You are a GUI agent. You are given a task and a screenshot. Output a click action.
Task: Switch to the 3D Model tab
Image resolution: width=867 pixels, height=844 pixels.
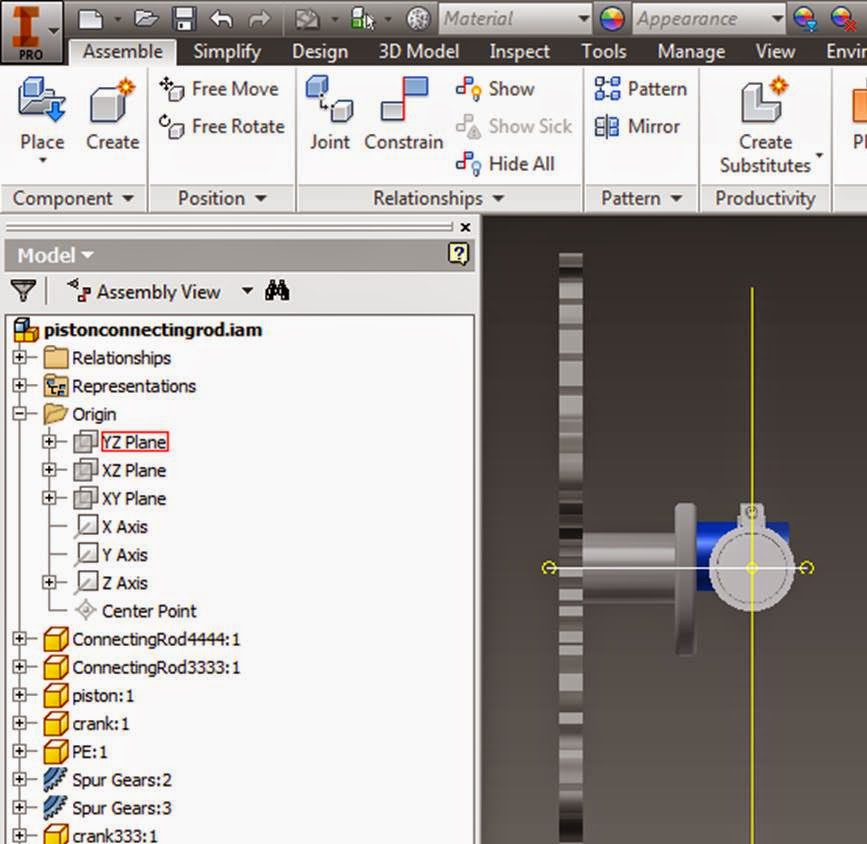coord(417,51)
